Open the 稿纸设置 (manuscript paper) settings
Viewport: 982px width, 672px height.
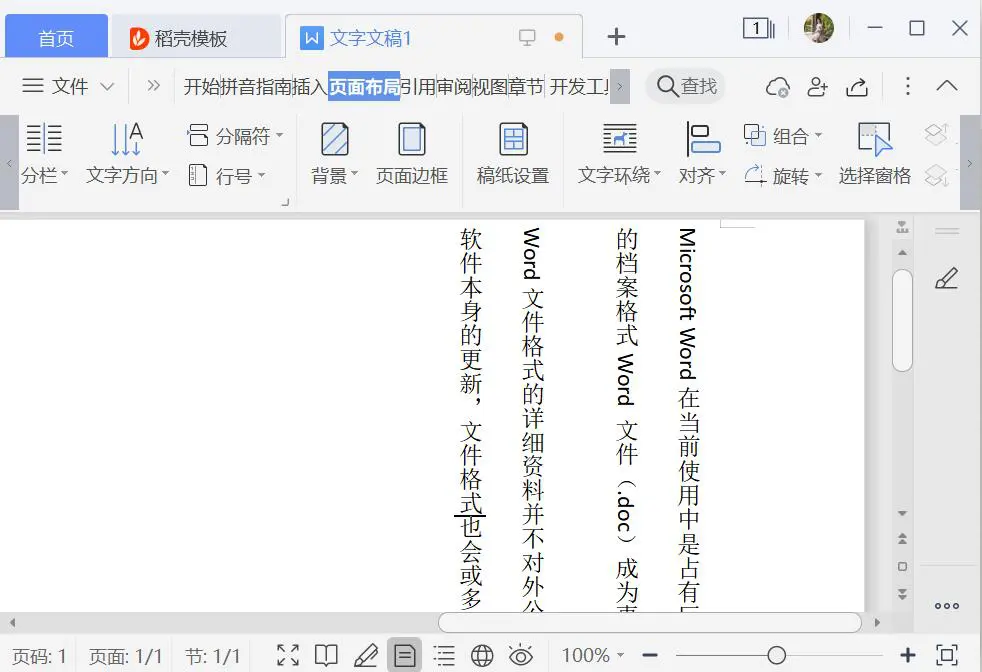512,152
